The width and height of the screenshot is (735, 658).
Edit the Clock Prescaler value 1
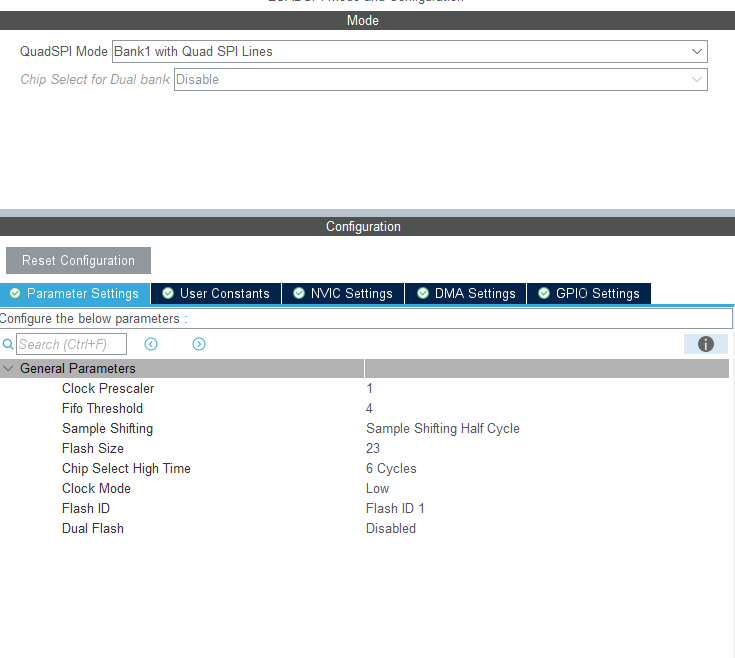(369, 389)
